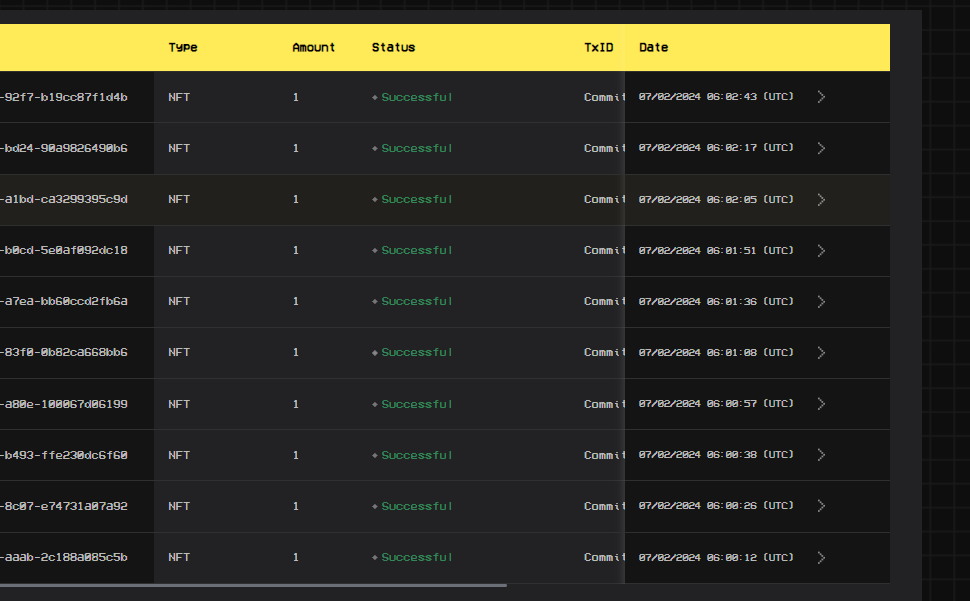Select ID ending -8c07-e74731a07a92

(64, 506)
